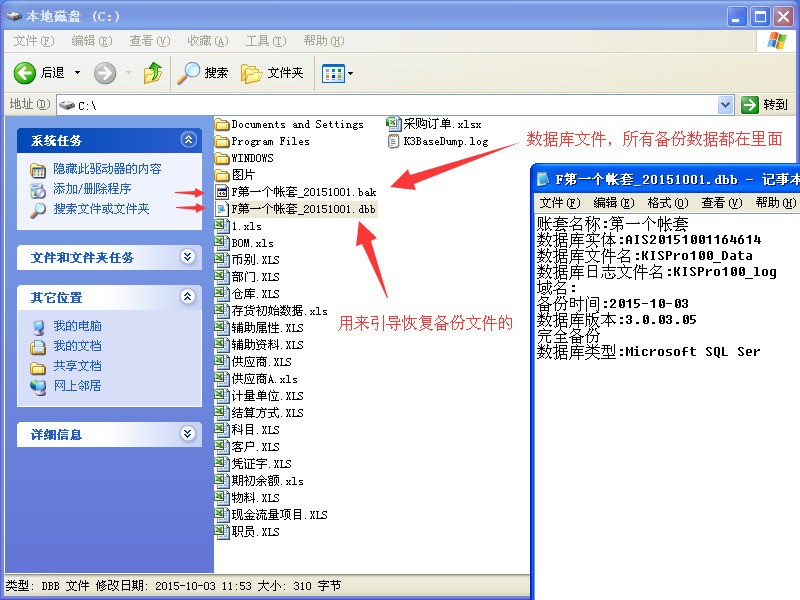Image resolution: width=800 pixels, height=600 pixels.
Task: Expand the 详细信息 panel
Action: pyautogui.click(x=188, y=434)
